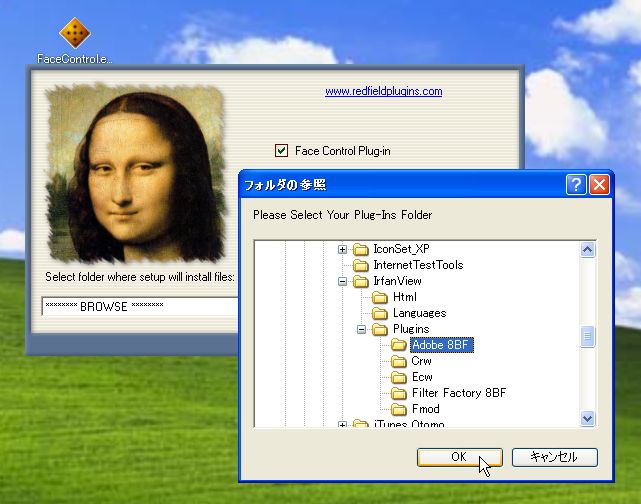
Task: Click the folder tree scroll down arrow
Action: (587, 419)
